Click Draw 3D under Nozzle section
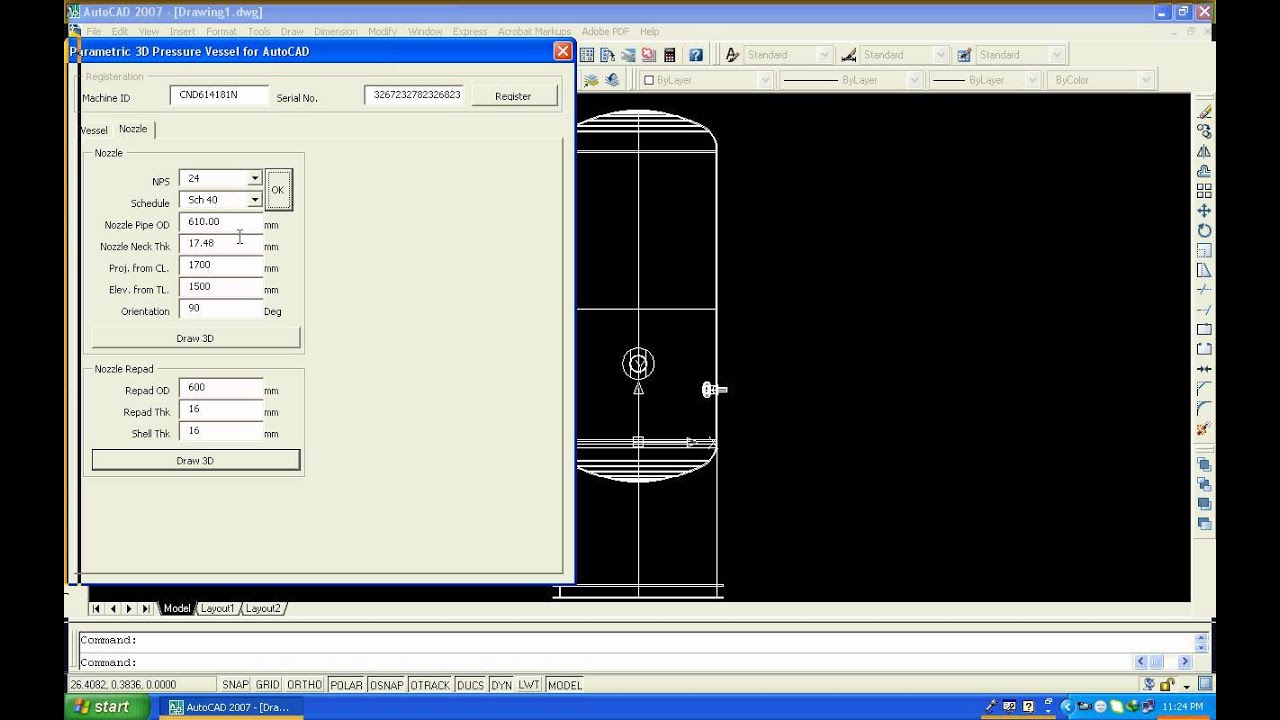1280x720 pixels. 195,338
